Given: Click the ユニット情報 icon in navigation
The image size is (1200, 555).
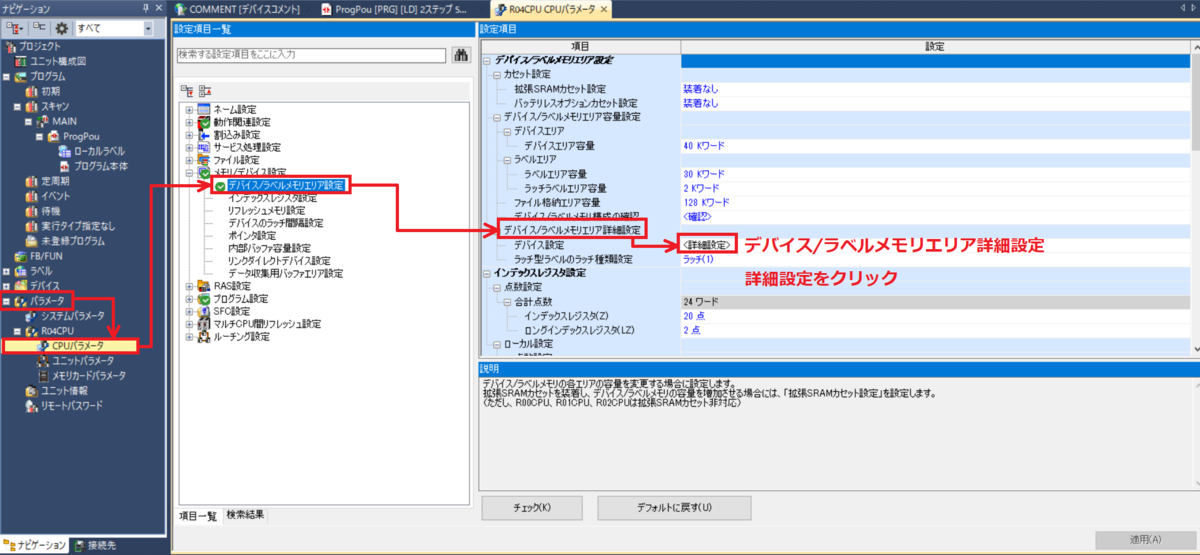Looking at the screenshot, I should pyautogui.click(x=31, y=391).
